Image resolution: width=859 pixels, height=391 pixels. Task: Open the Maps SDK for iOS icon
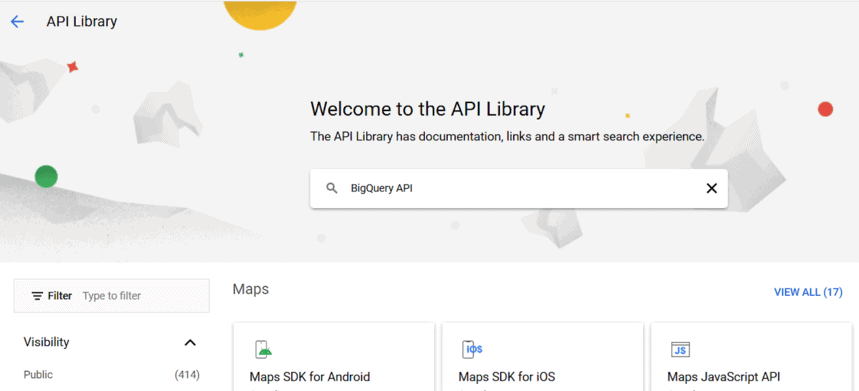[x=472, y=349]
